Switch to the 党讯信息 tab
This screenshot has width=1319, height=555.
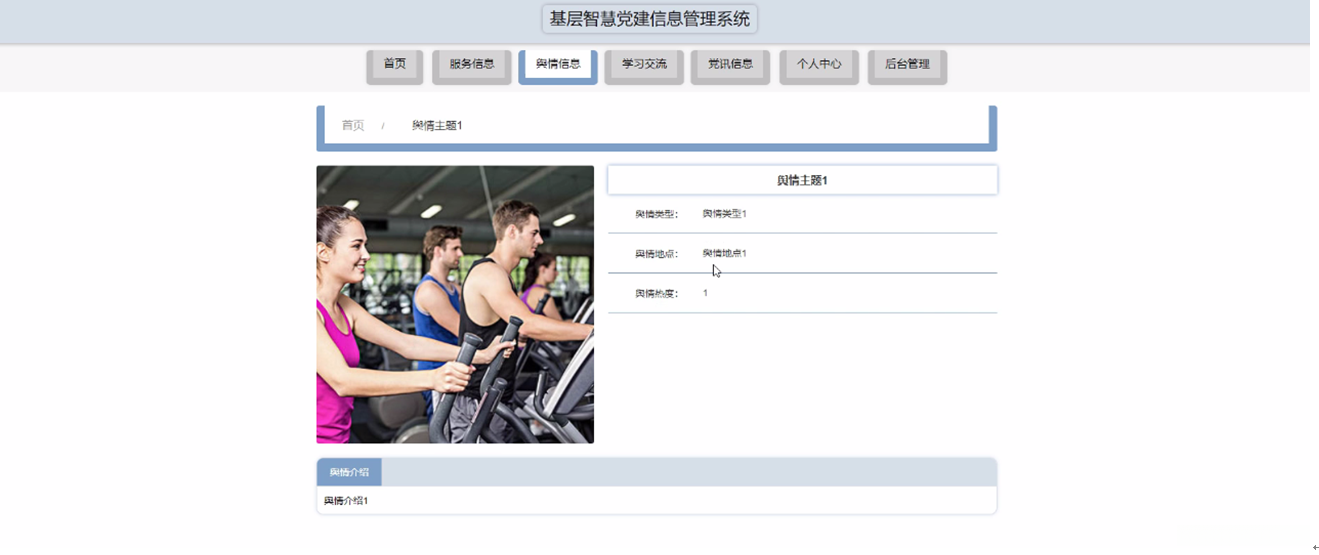[x=730, y=65]
